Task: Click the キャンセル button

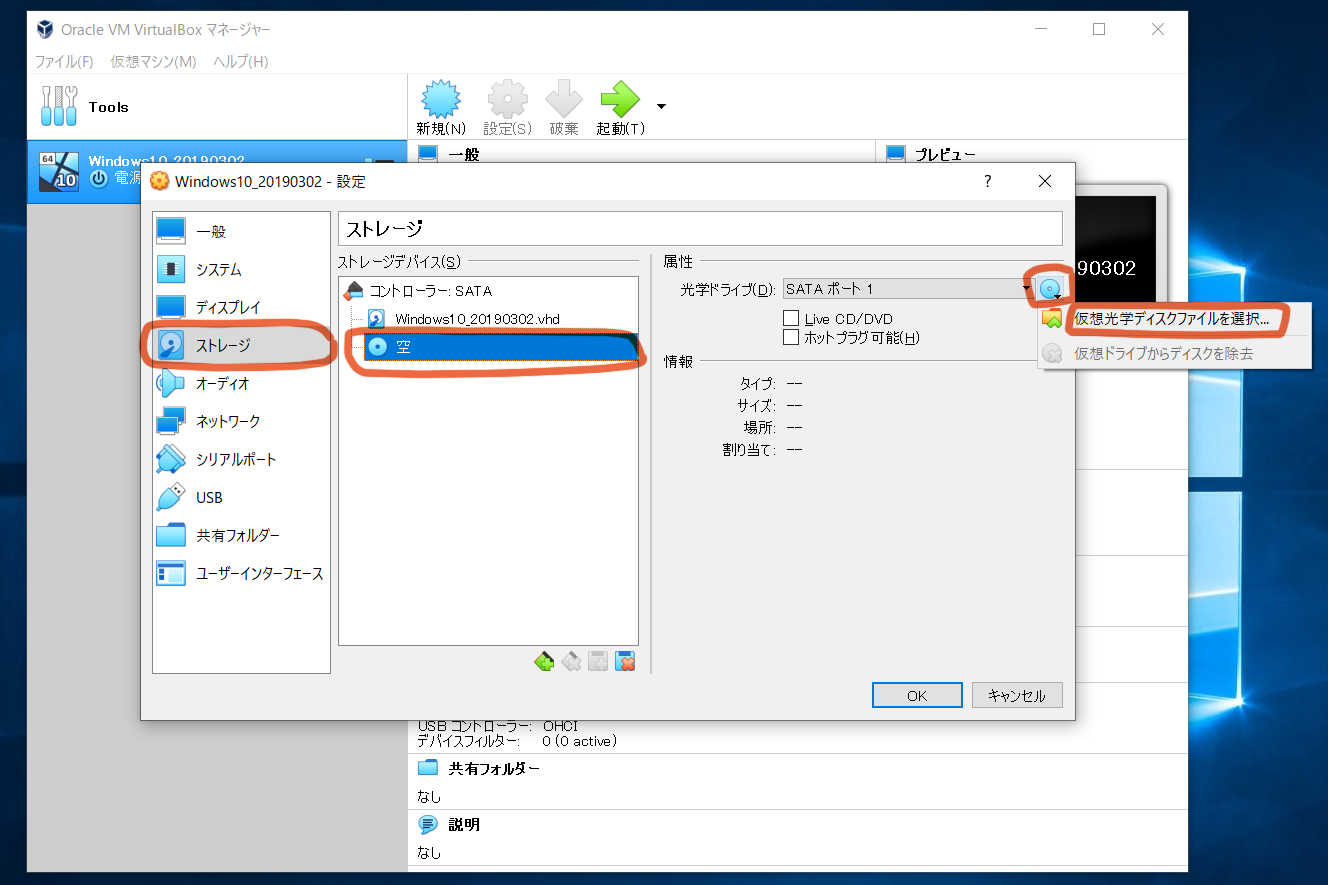Action: tap(1016, 695)
